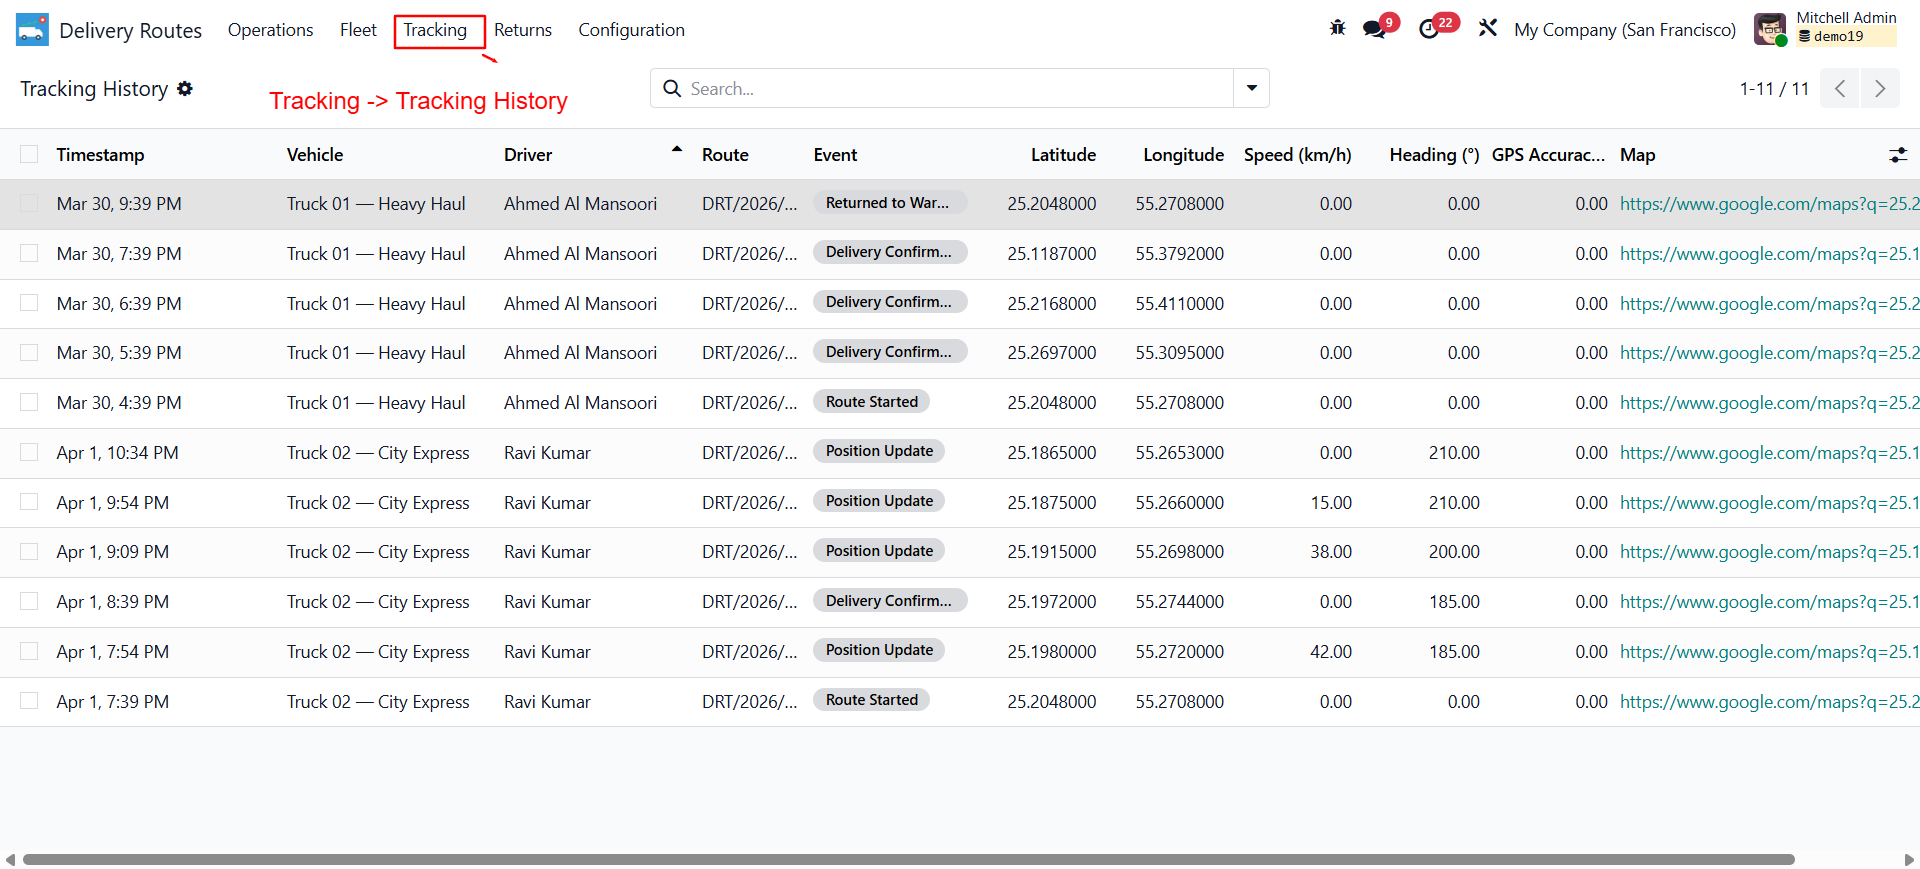Open the Tracking menu
This screenshot has height=869, width=1920.
coord(435,30)
